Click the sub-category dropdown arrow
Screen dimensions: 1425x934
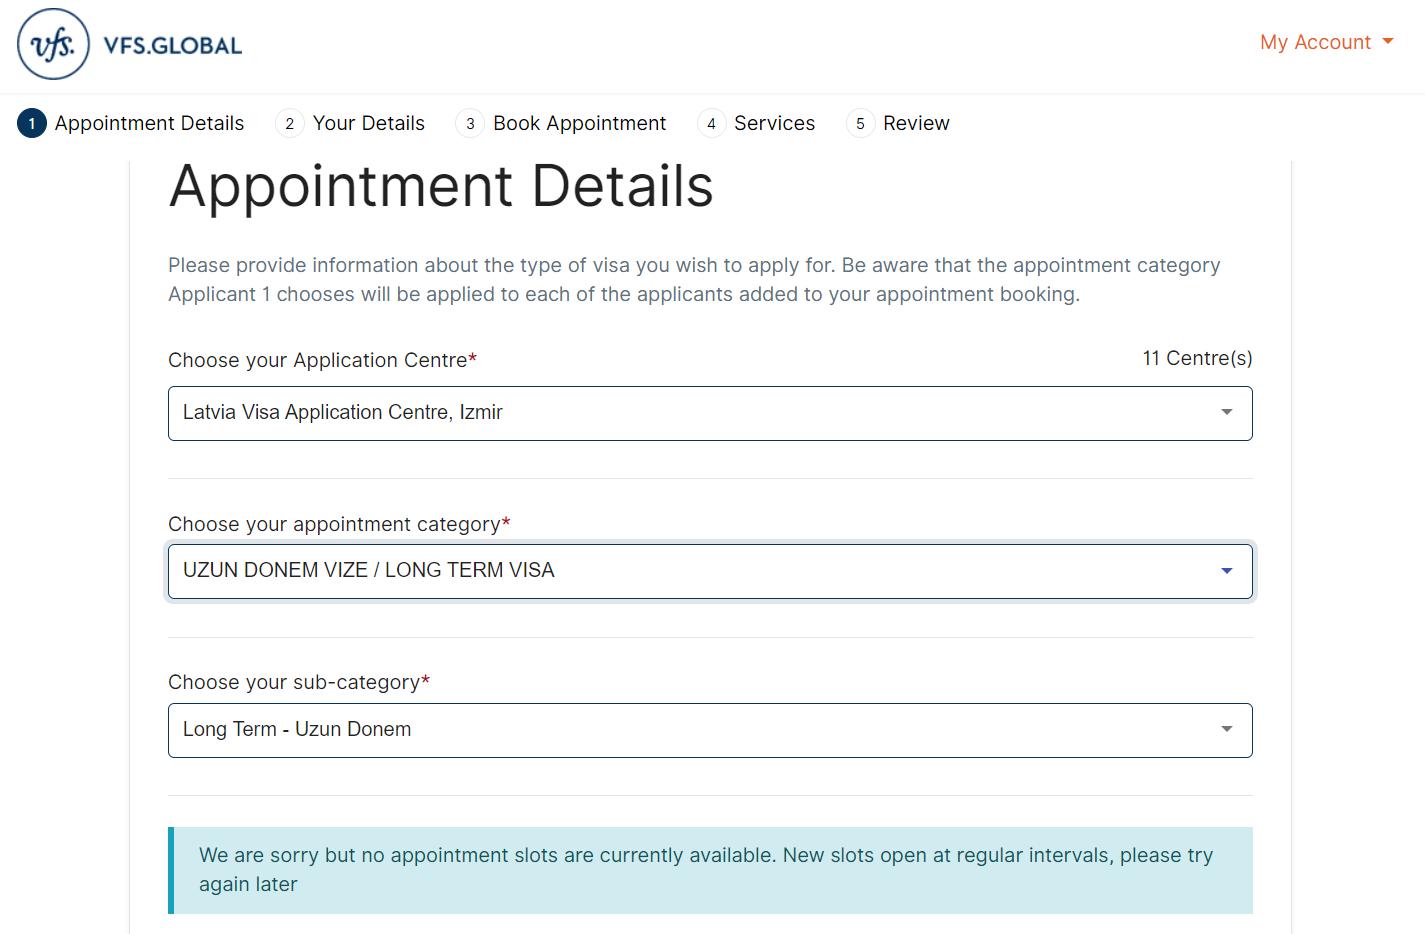click(1226, 730)
